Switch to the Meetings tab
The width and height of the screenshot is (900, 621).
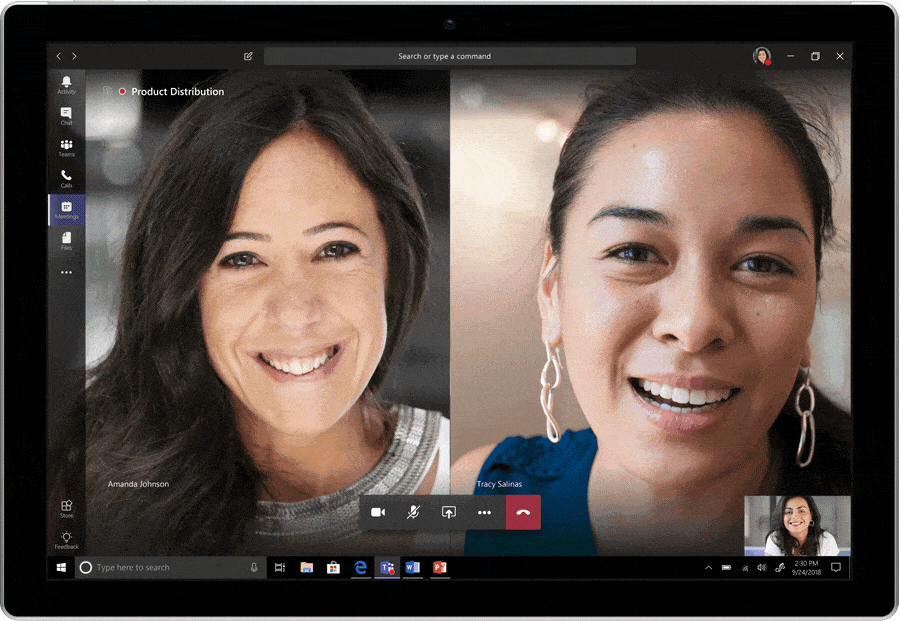[67, 210]
